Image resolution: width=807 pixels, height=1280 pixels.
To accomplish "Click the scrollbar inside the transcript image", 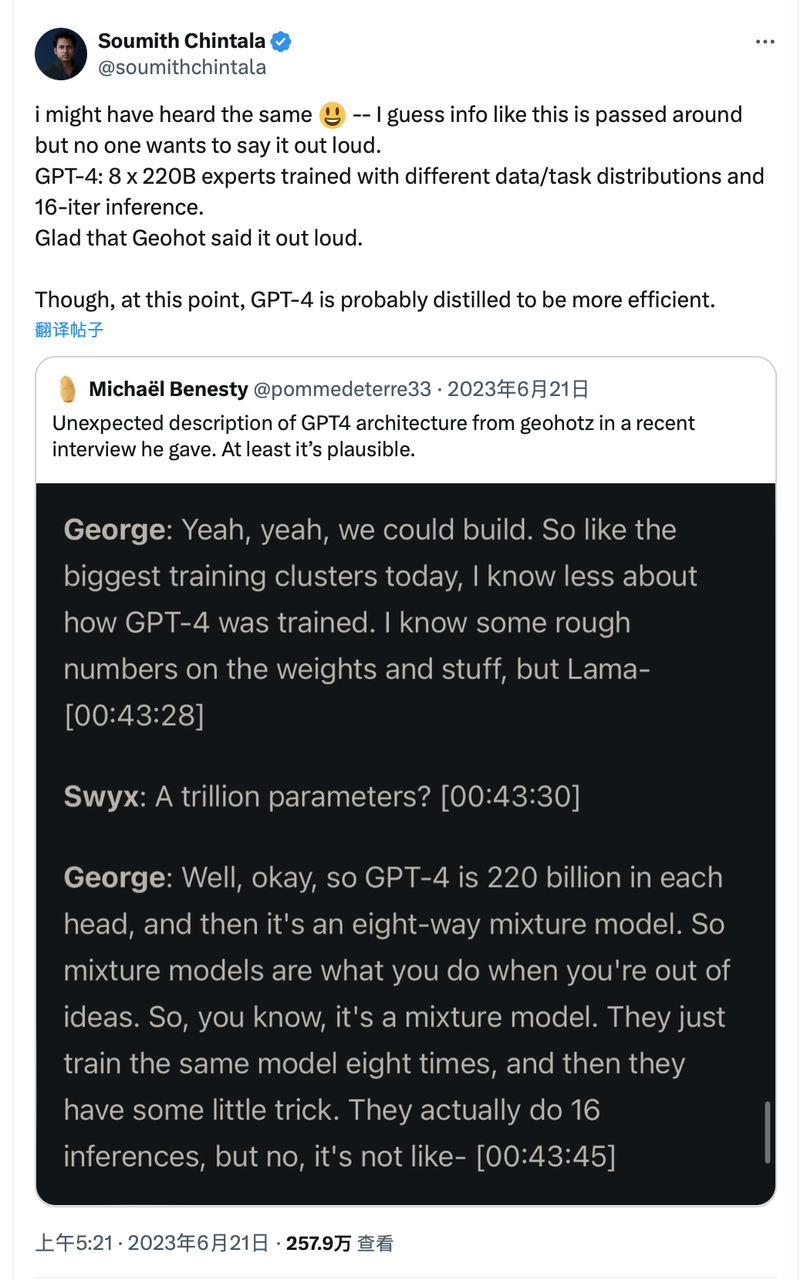I will (x=767, y=1132).
